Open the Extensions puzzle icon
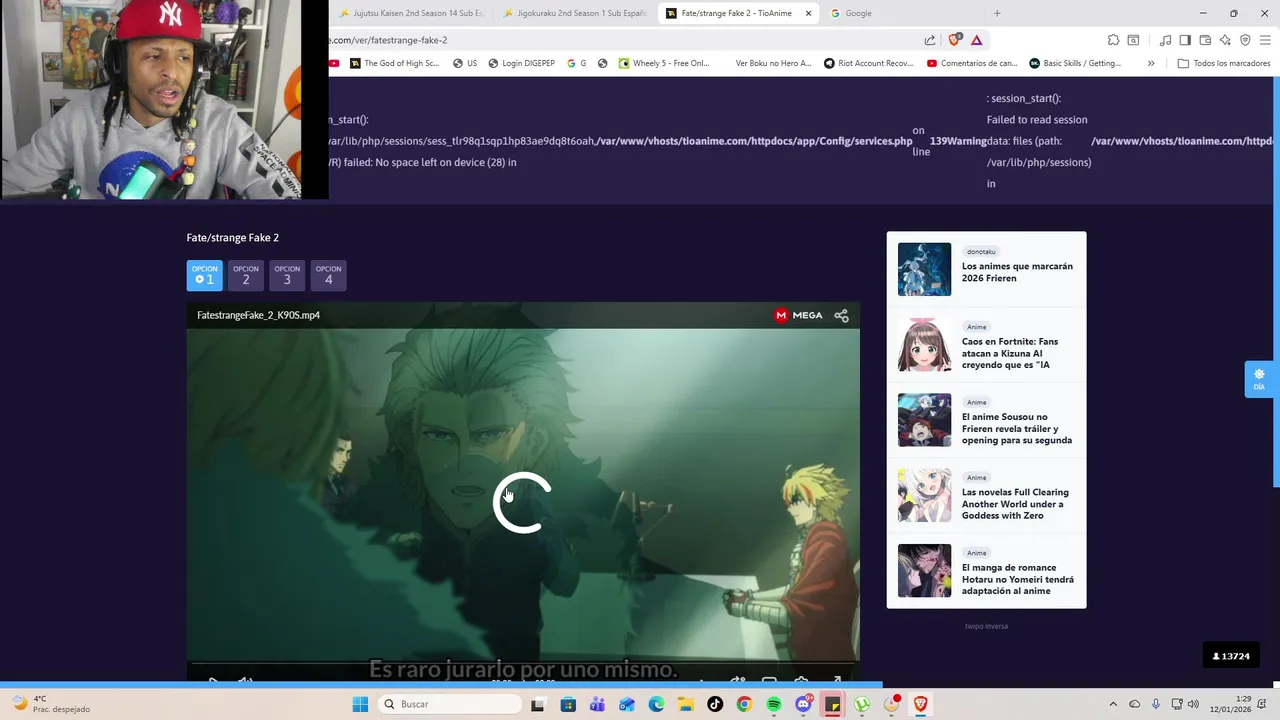The image size is (1280, 720). (x=1113, y=40)
